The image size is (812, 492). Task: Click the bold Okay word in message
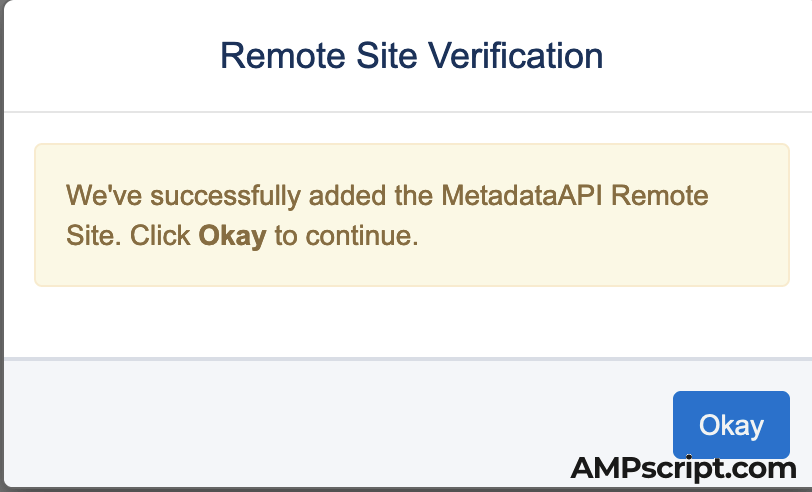point(232,236)
